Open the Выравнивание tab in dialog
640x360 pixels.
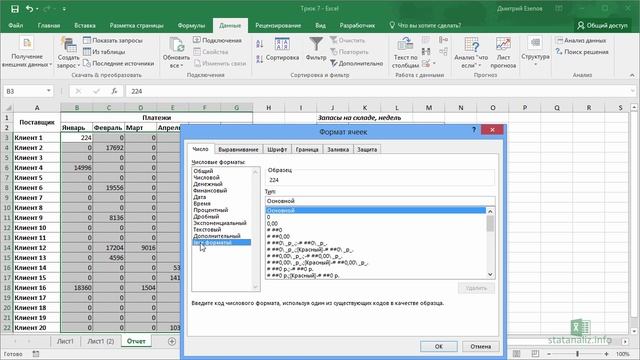(238, 149)
